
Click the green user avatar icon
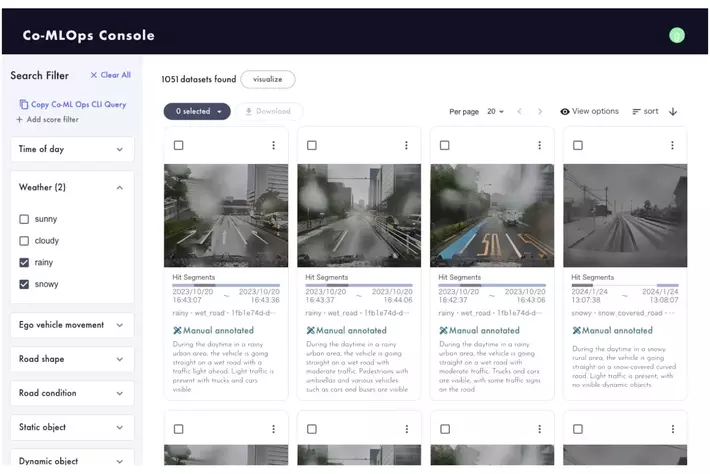tap(677, 35)
